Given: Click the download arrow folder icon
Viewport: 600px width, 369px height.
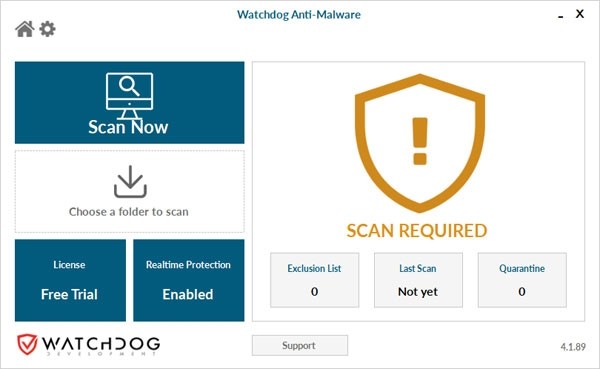Looking at the screenshot, I should (130, 182).
